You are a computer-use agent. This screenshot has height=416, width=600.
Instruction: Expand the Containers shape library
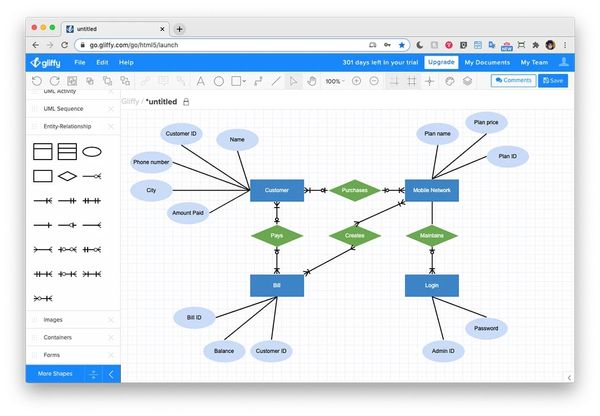point(57,338)
